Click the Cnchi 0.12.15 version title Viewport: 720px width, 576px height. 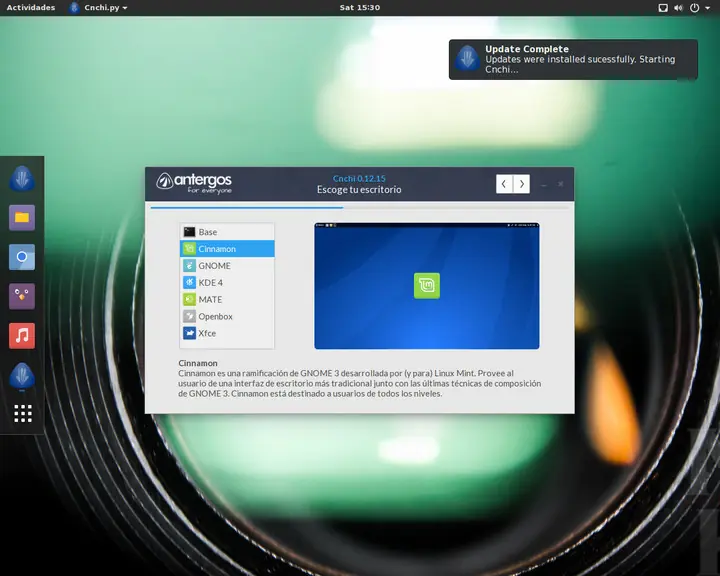pyautogui.click(x=359, y=178)
